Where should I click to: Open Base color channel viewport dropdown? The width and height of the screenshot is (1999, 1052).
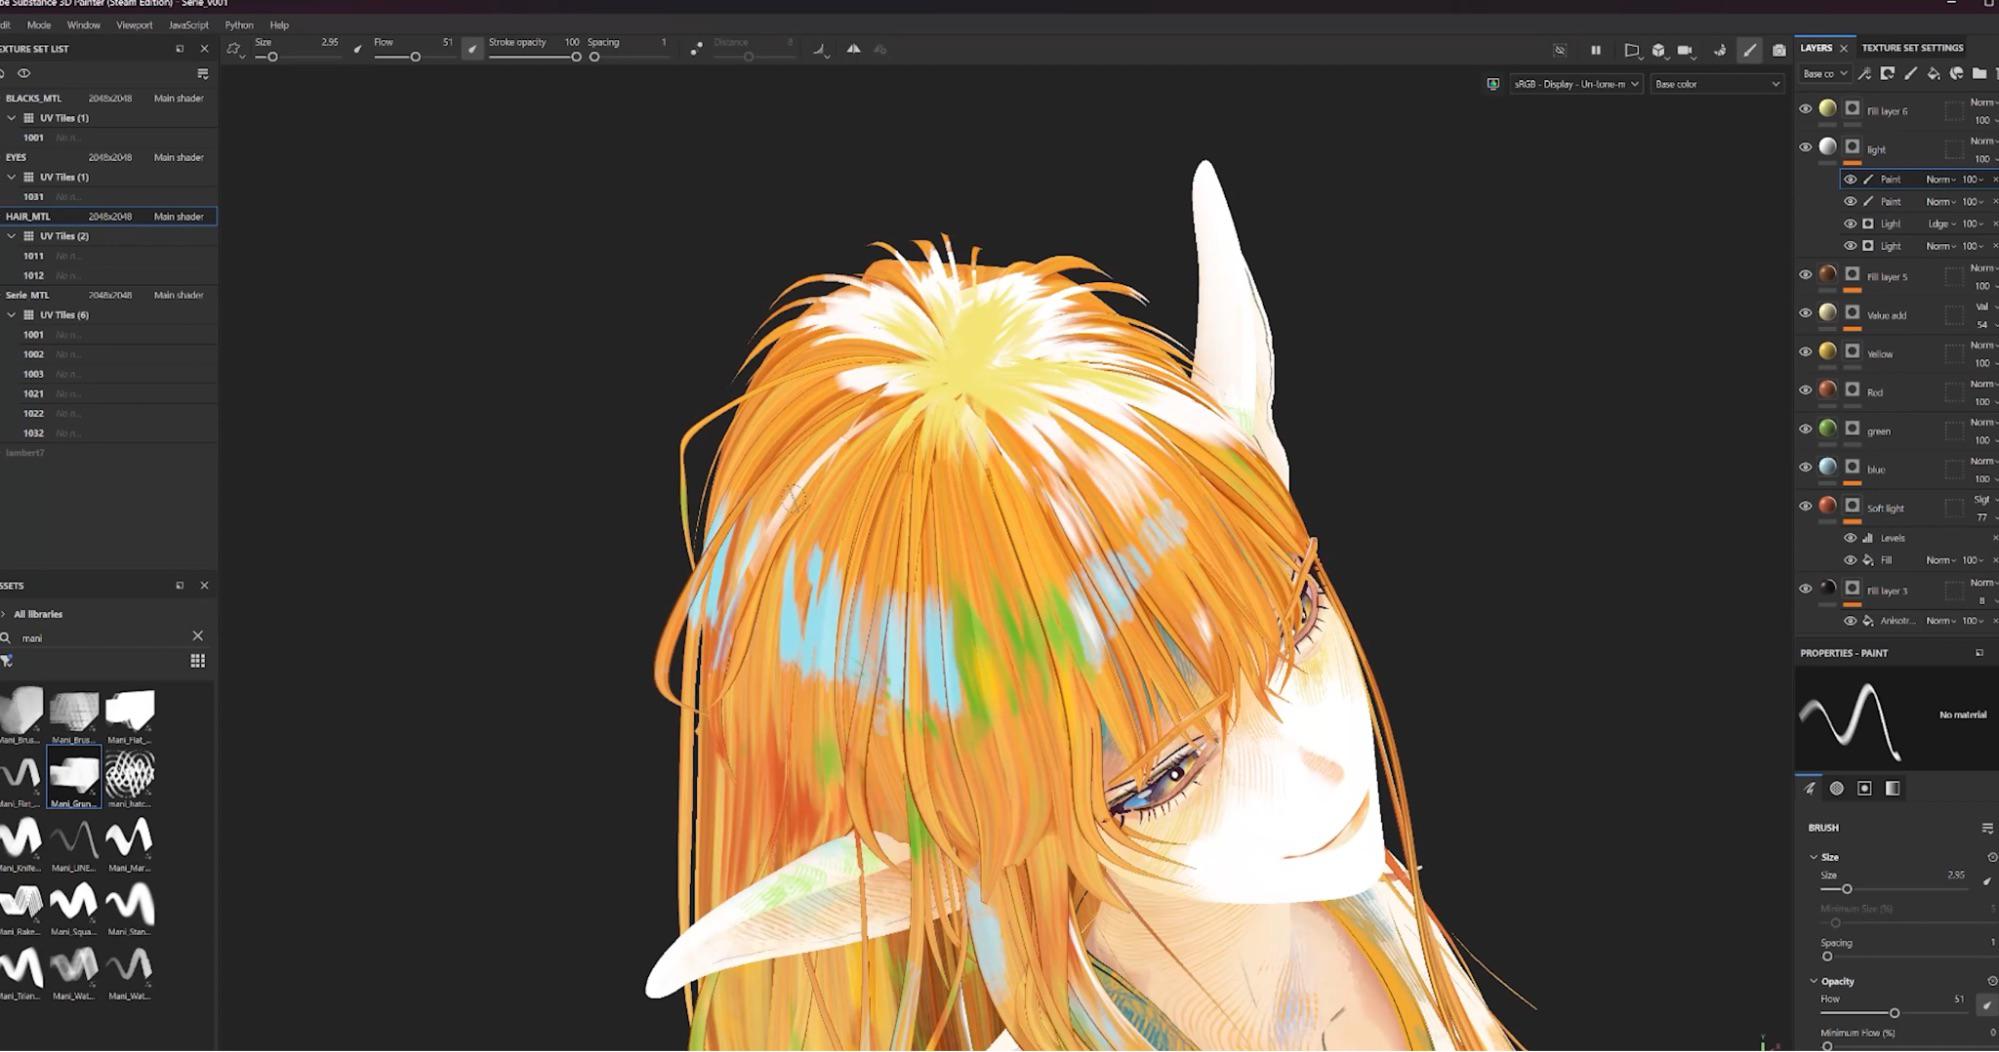[1716, 84]
